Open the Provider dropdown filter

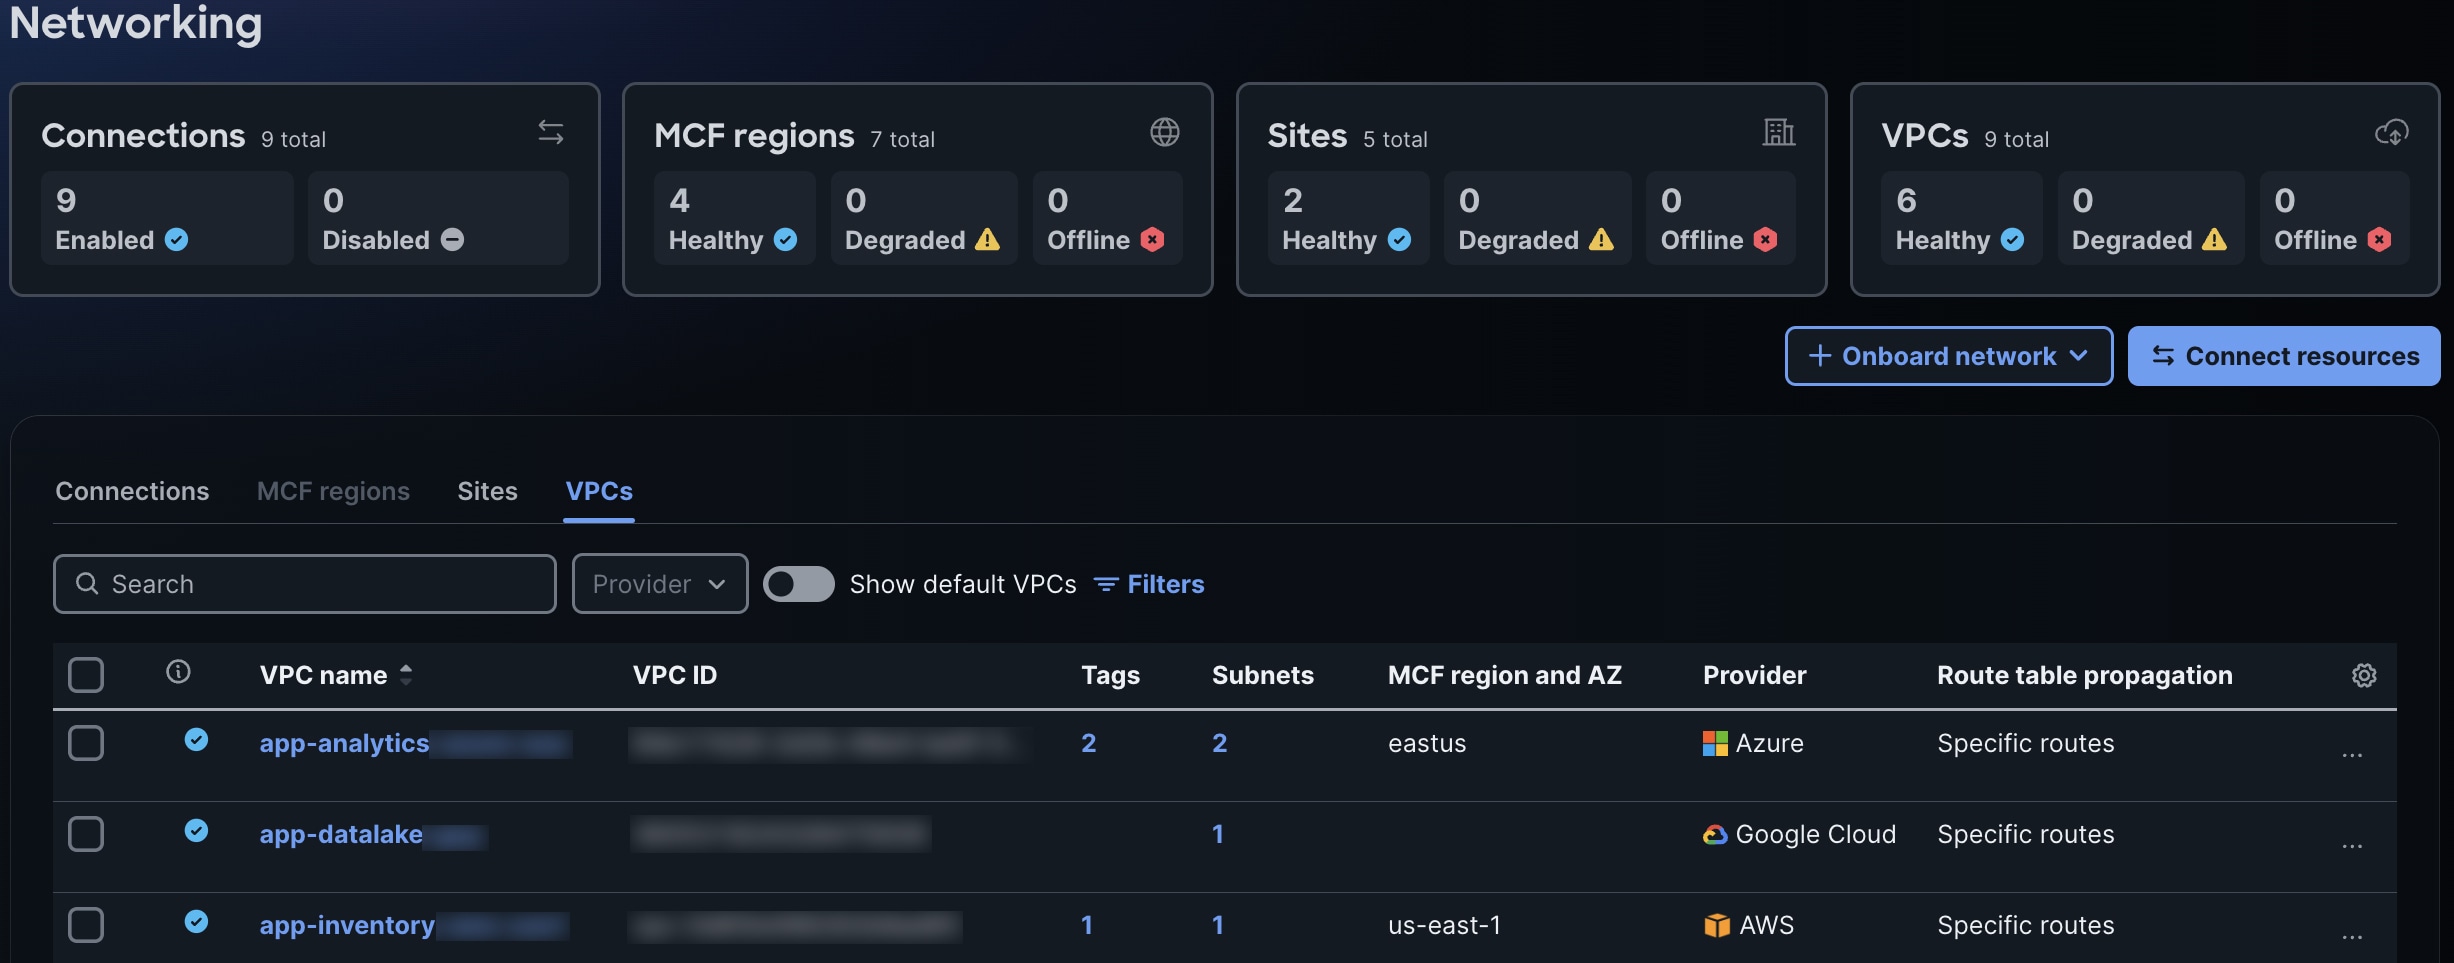point(660,583)
